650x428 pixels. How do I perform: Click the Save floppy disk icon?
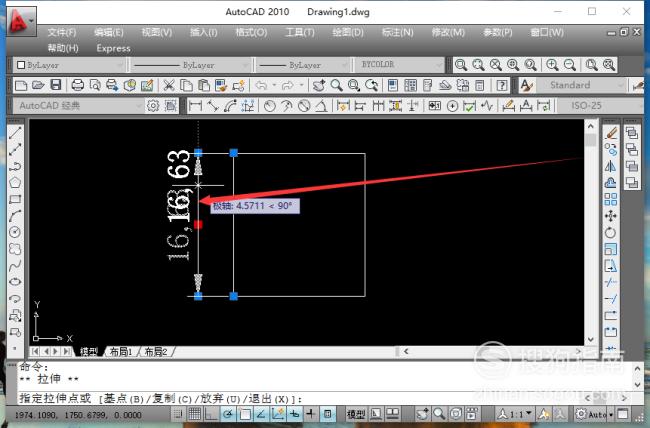point(56,85)
